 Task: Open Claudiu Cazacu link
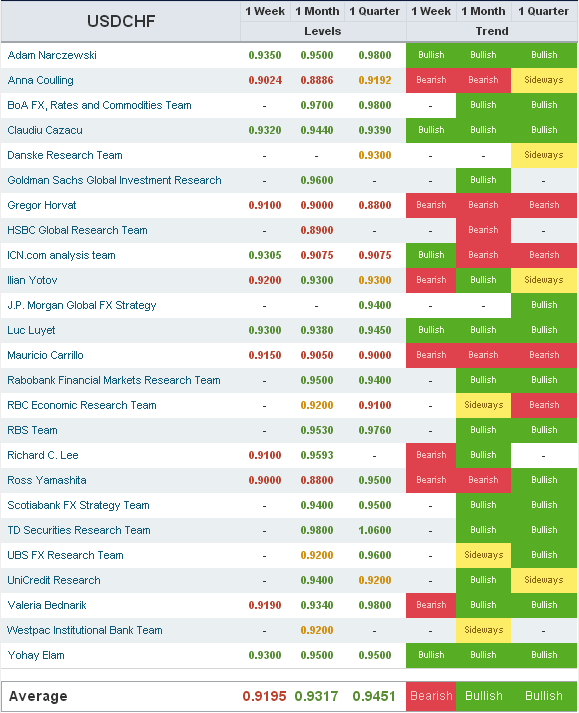45,131
